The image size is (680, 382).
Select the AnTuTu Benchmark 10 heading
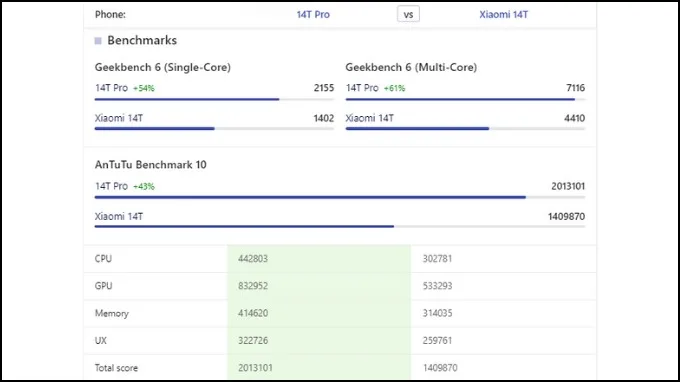(150, 165)
